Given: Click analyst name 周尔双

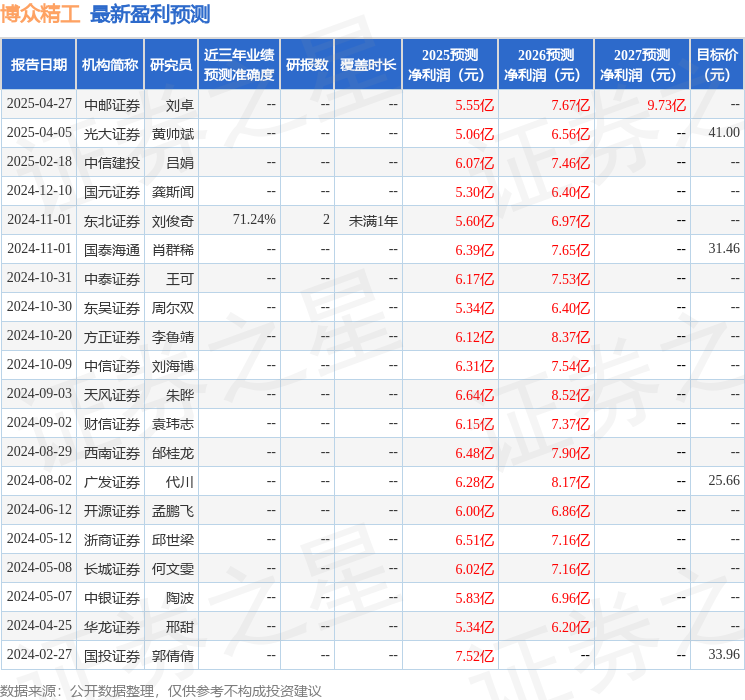Looking at the screenshot, I should (173, 308).
